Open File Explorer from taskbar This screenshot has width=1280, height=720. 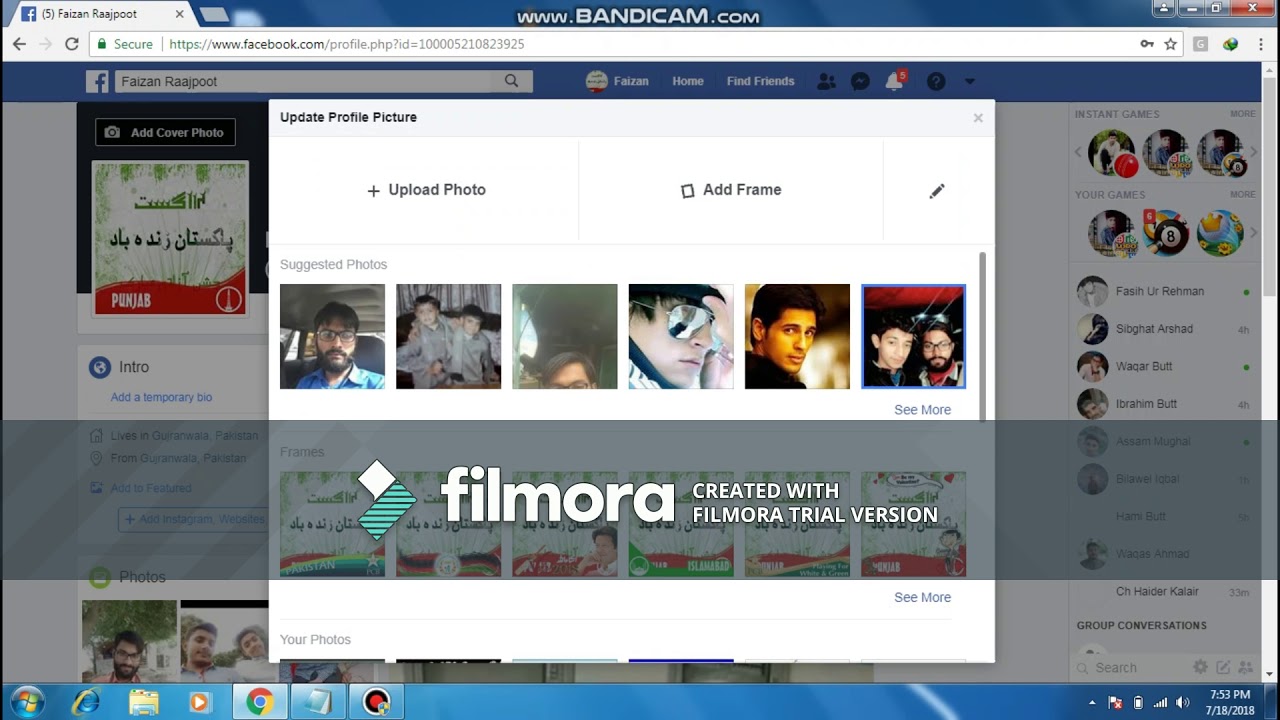pos(144,703)
